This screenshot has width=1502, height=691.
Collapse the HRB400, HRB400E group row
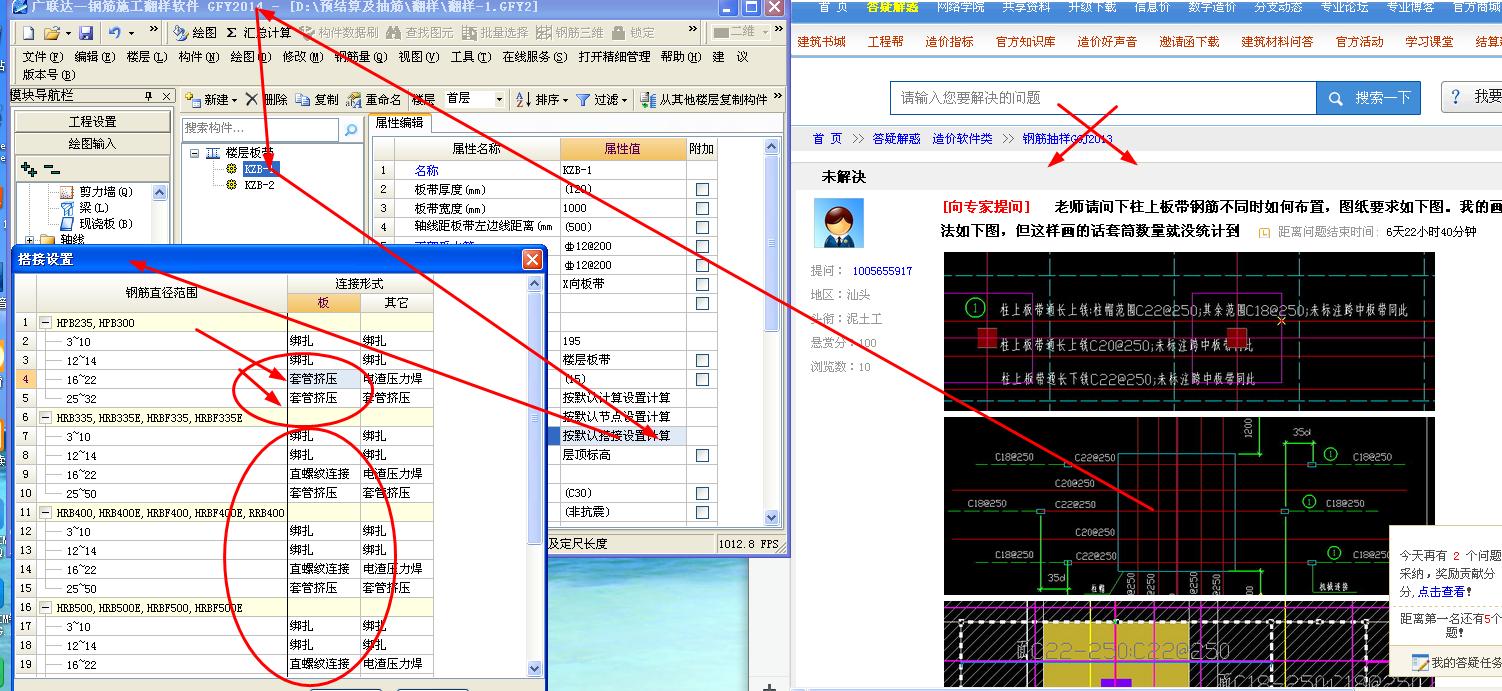pyautogui.click(x=45, y=513)
